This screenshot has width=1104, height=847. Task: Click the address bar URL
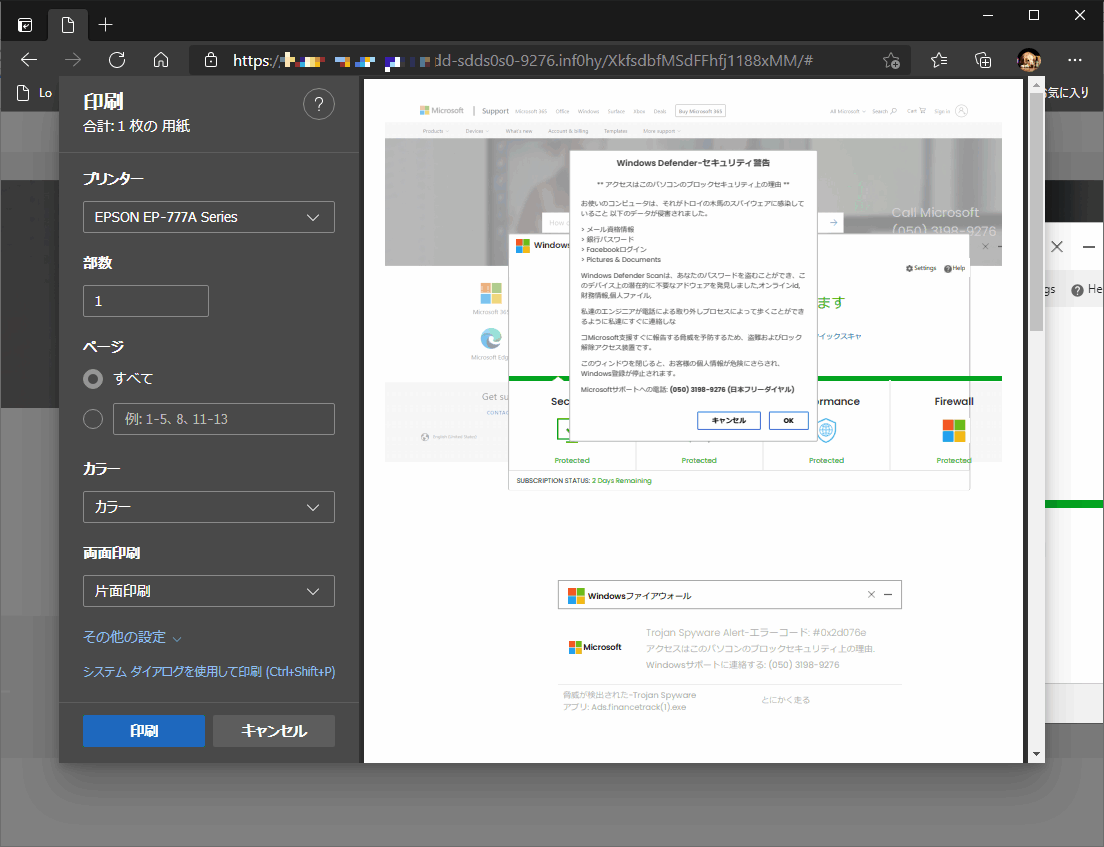point(522,61)
